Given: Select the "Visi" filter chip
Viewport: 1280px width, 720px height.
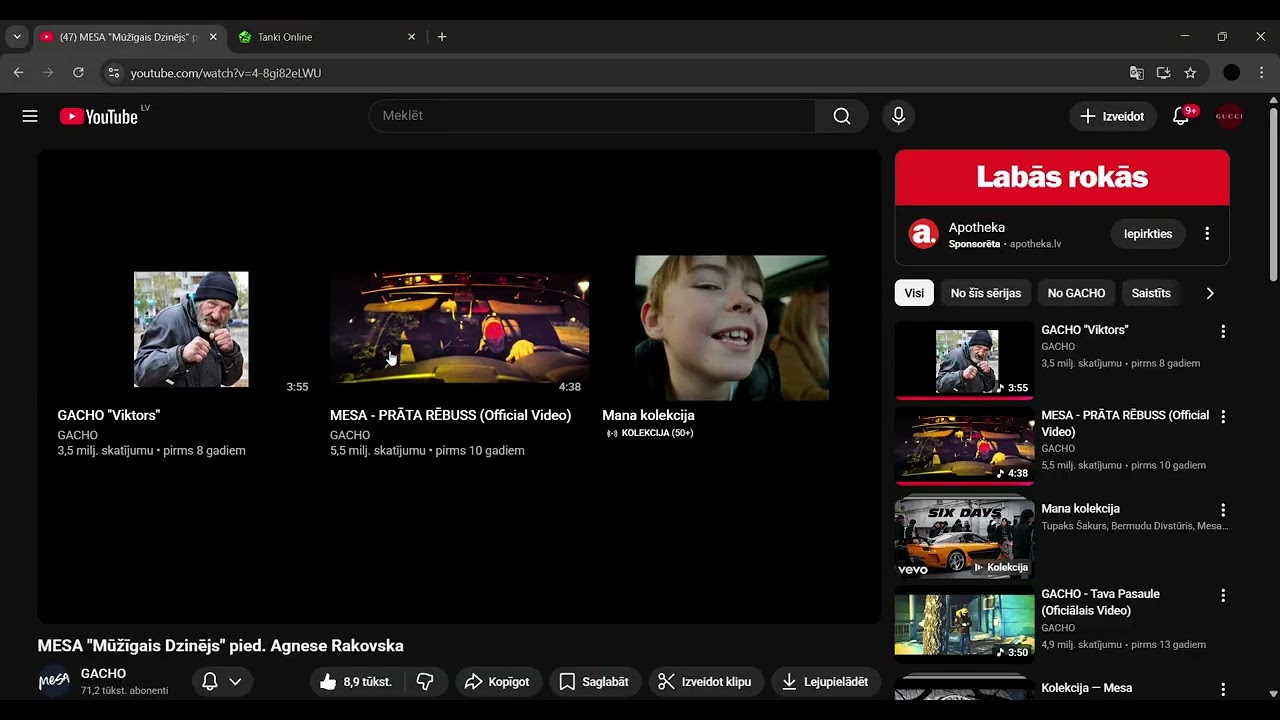Looking at the screenshot, I should (x=914, y=293).
